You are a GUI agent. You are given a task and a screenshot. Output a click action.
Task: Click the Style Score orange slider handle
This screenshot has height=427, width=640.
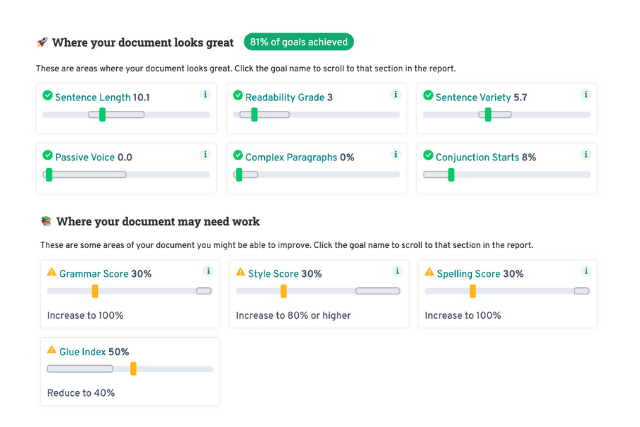(283, 291)
